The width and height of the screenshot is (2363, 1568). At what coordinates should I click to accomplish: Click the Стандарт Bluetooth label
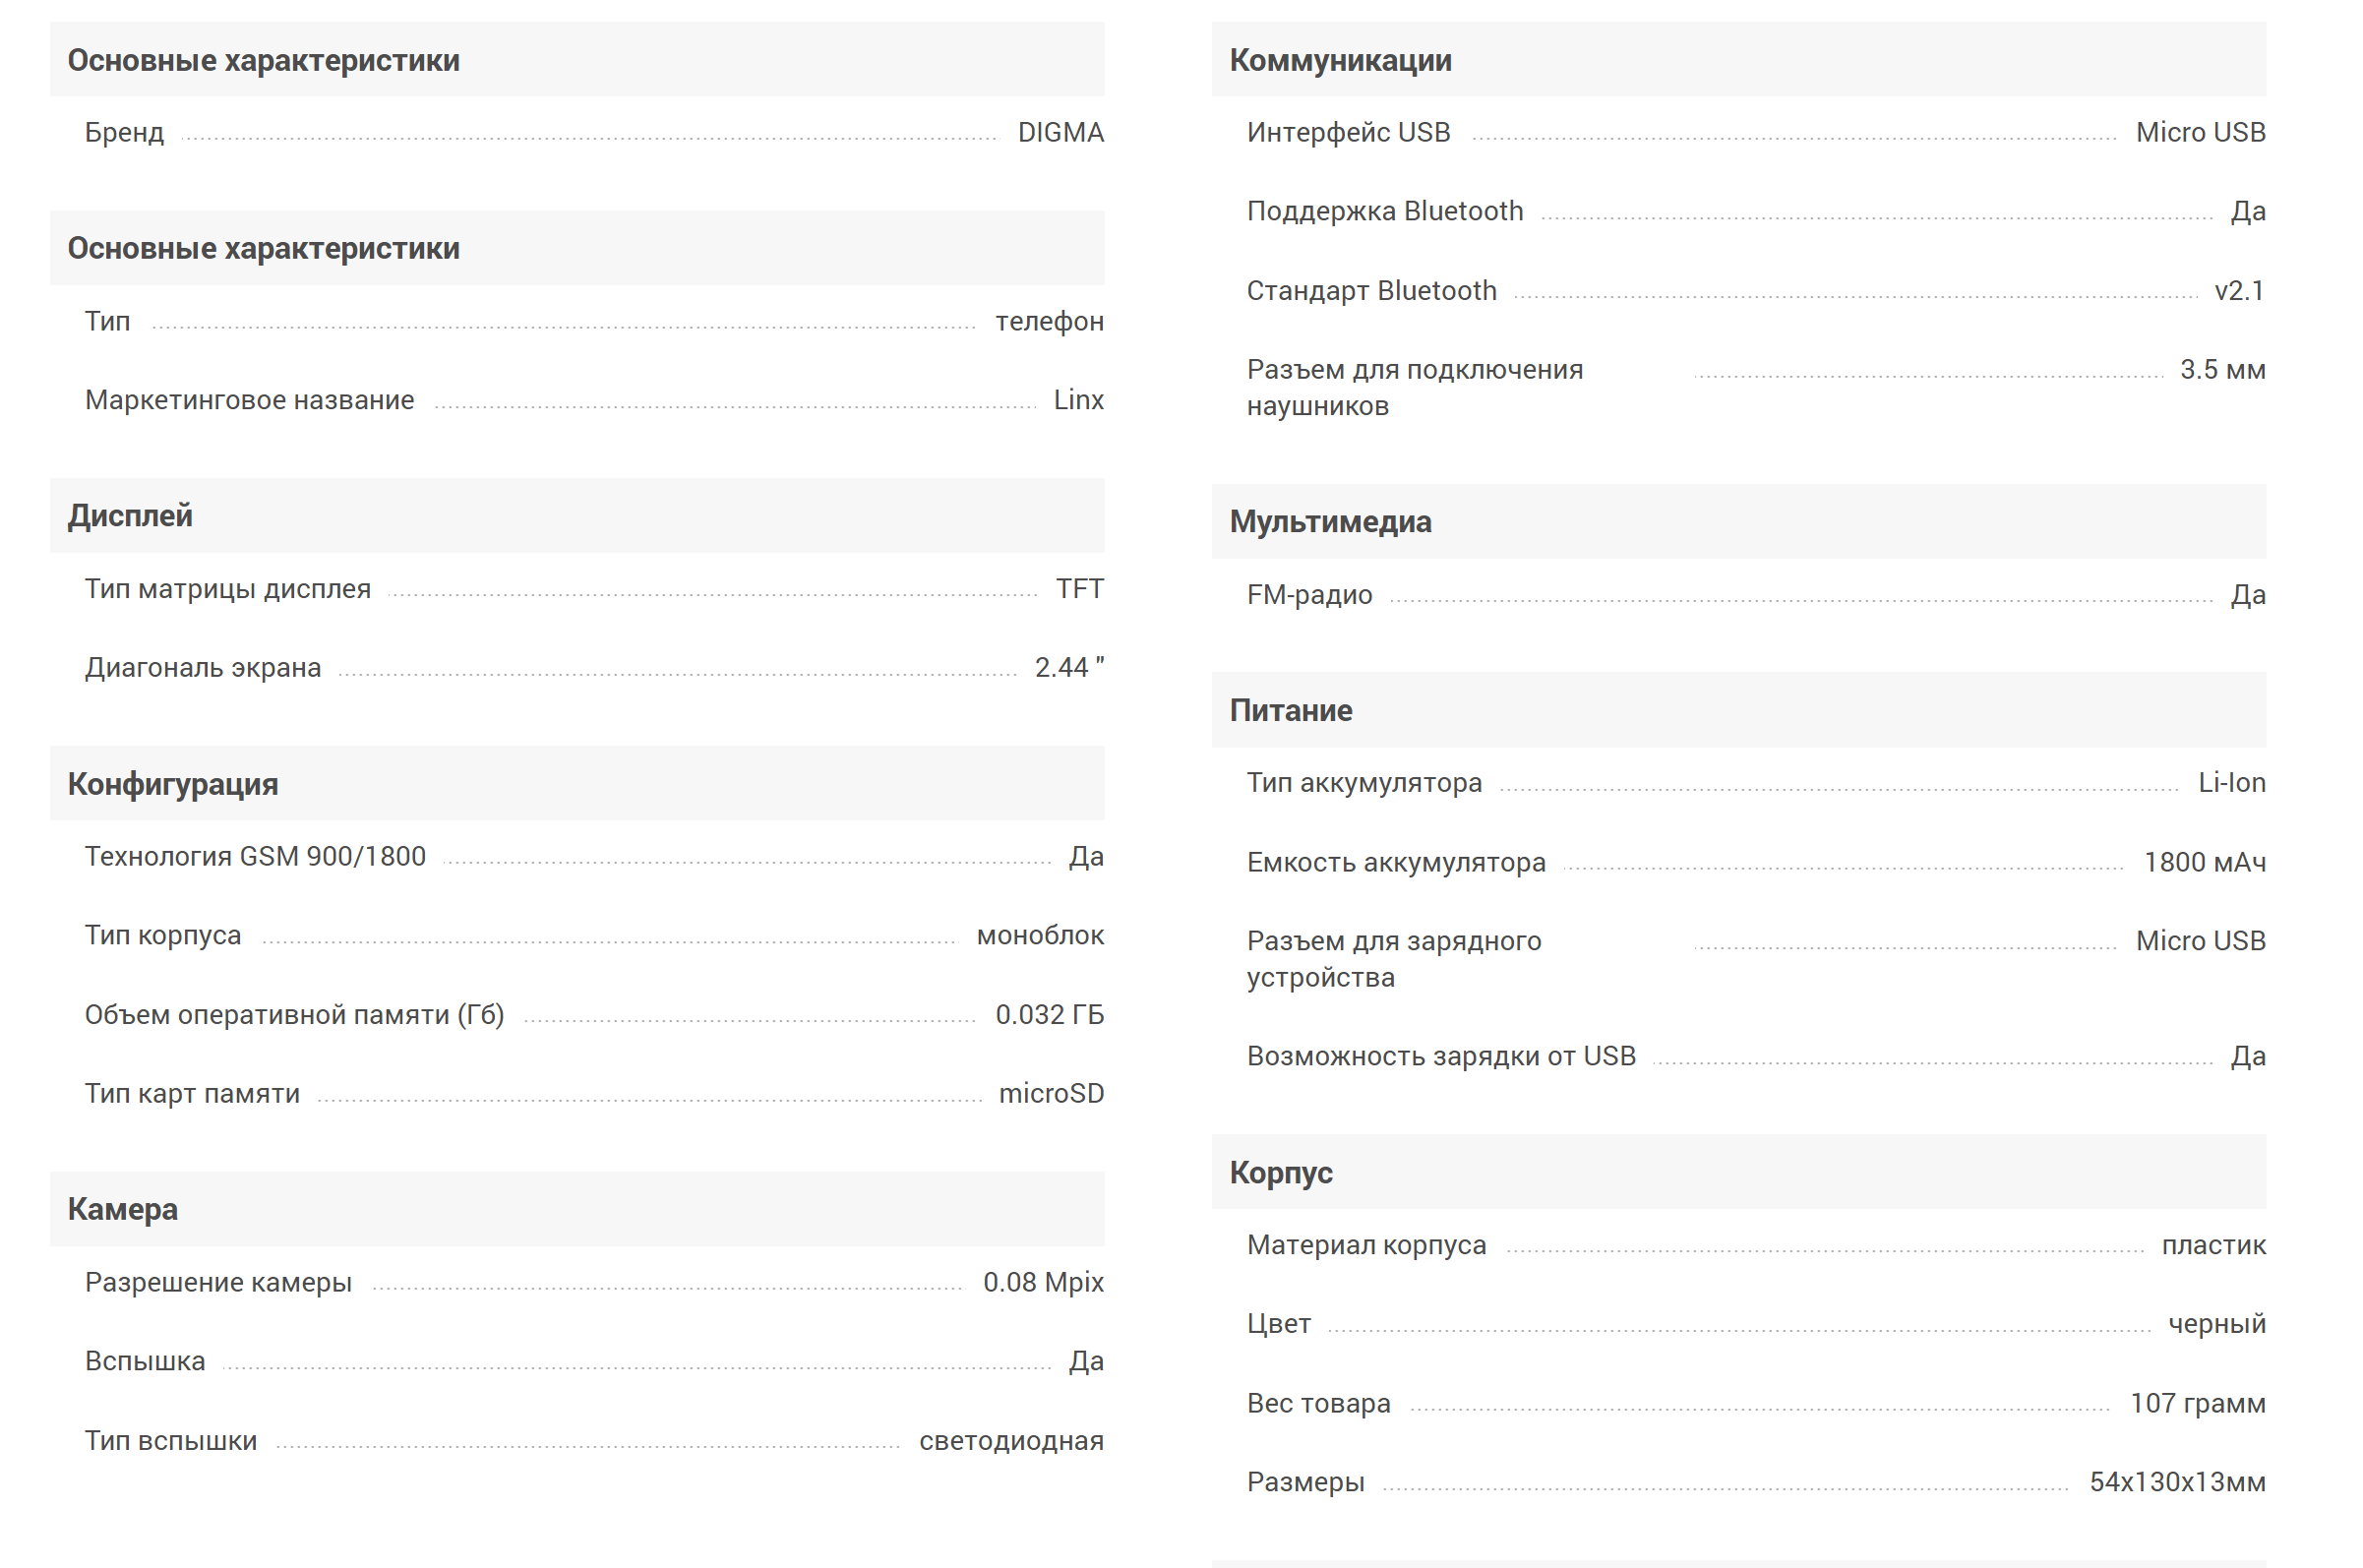click(1371, 290)
